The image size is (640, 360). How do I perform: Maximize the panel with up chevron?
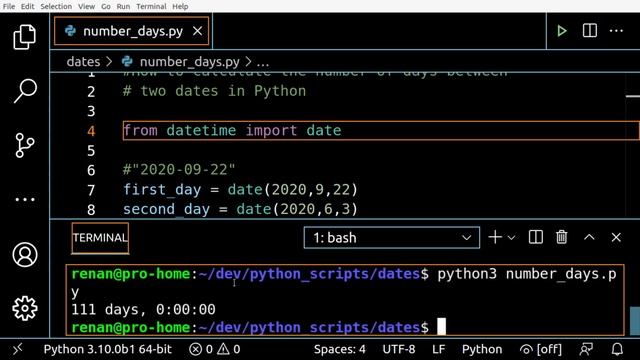589,237
